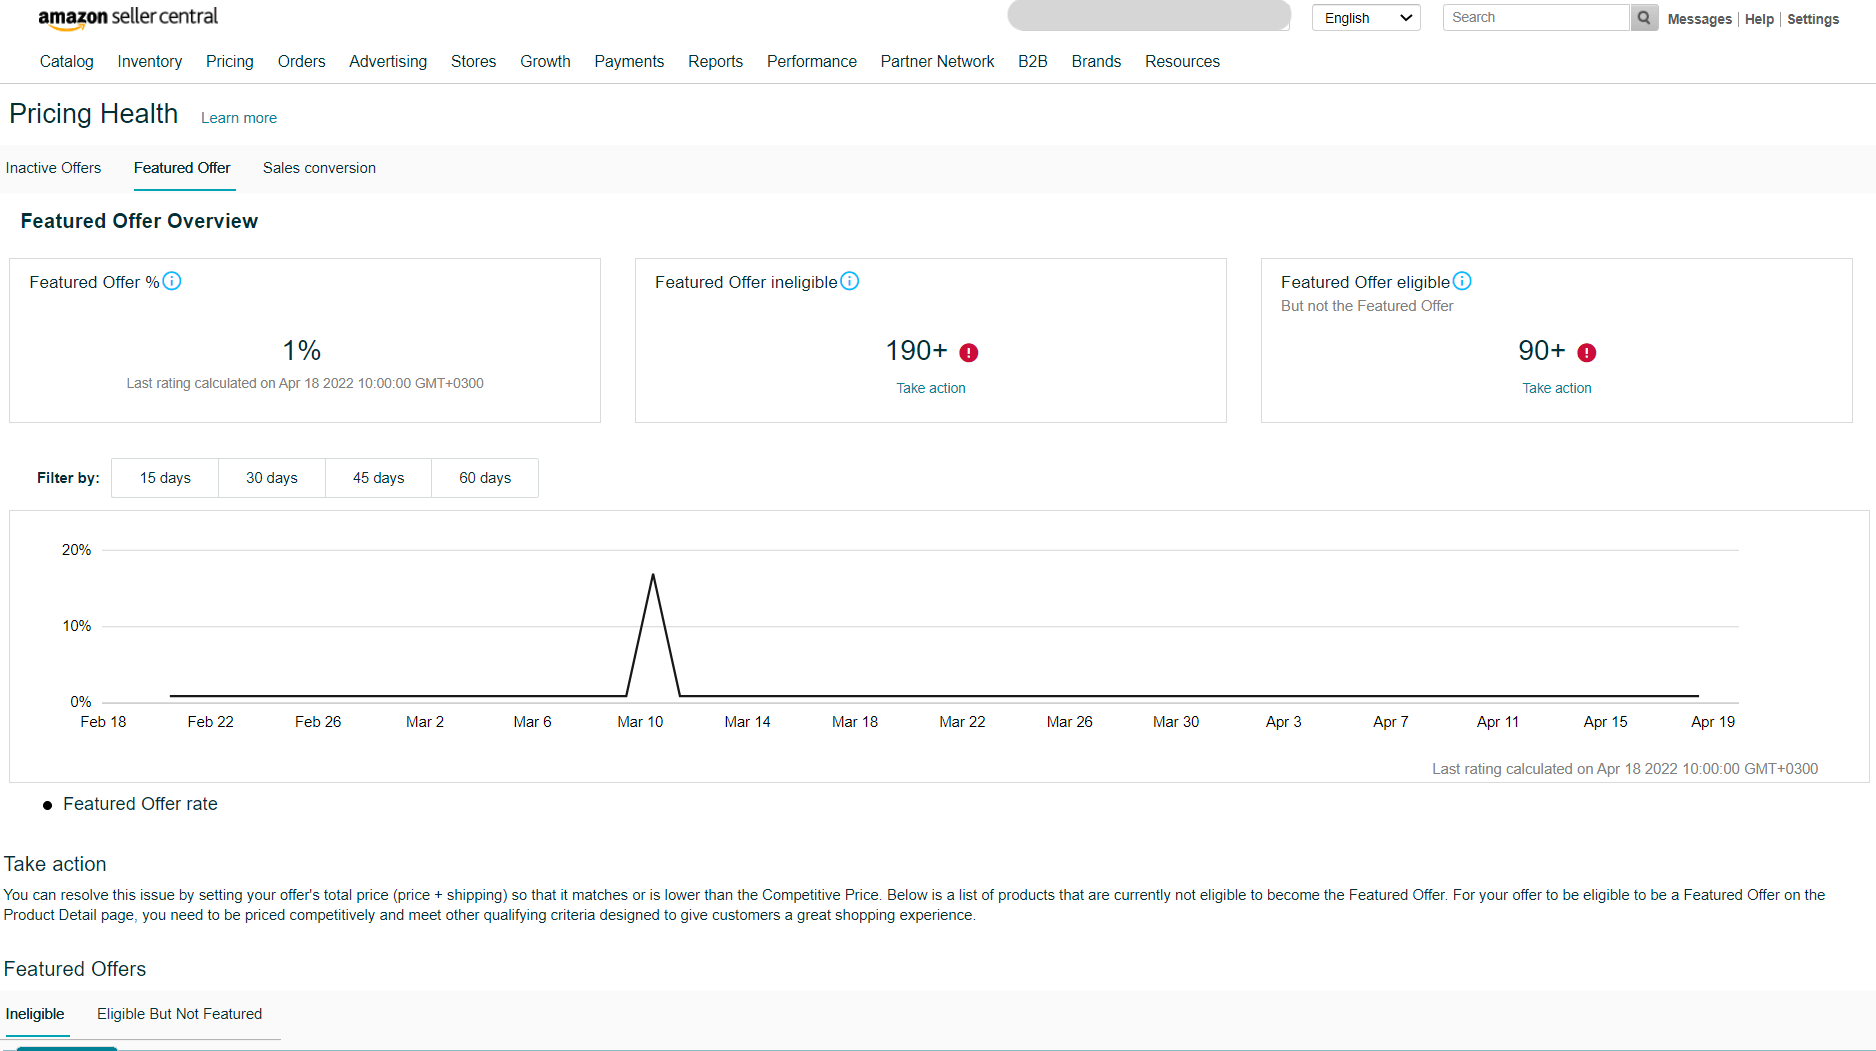Open the Orders menu
This screenshot has width=1876, height=1051.
pyautogui.click(x=302, y=61)
